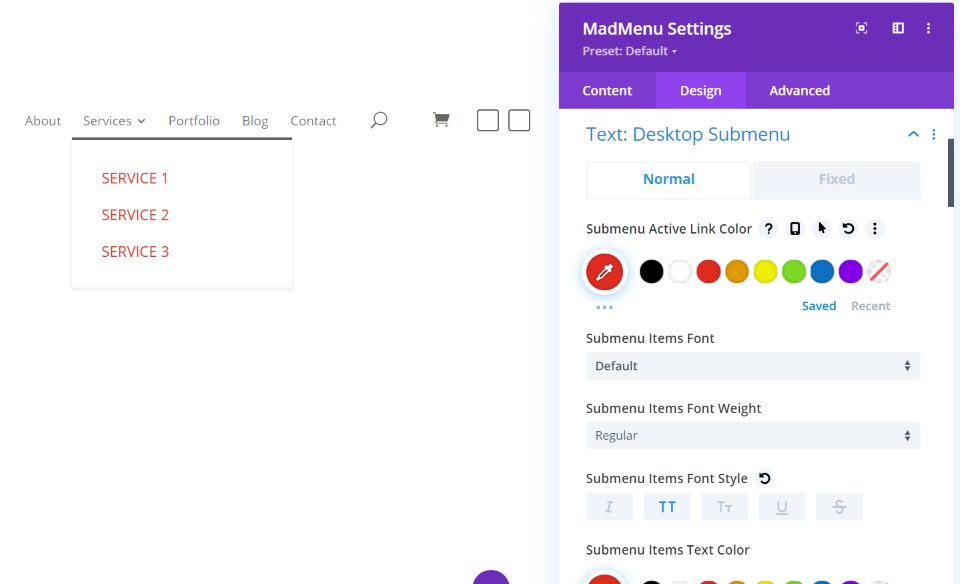This screenshot has width=960, height=584.
Task: Open Submenu Active Link Color more options
Action: [x=875, y=228]
